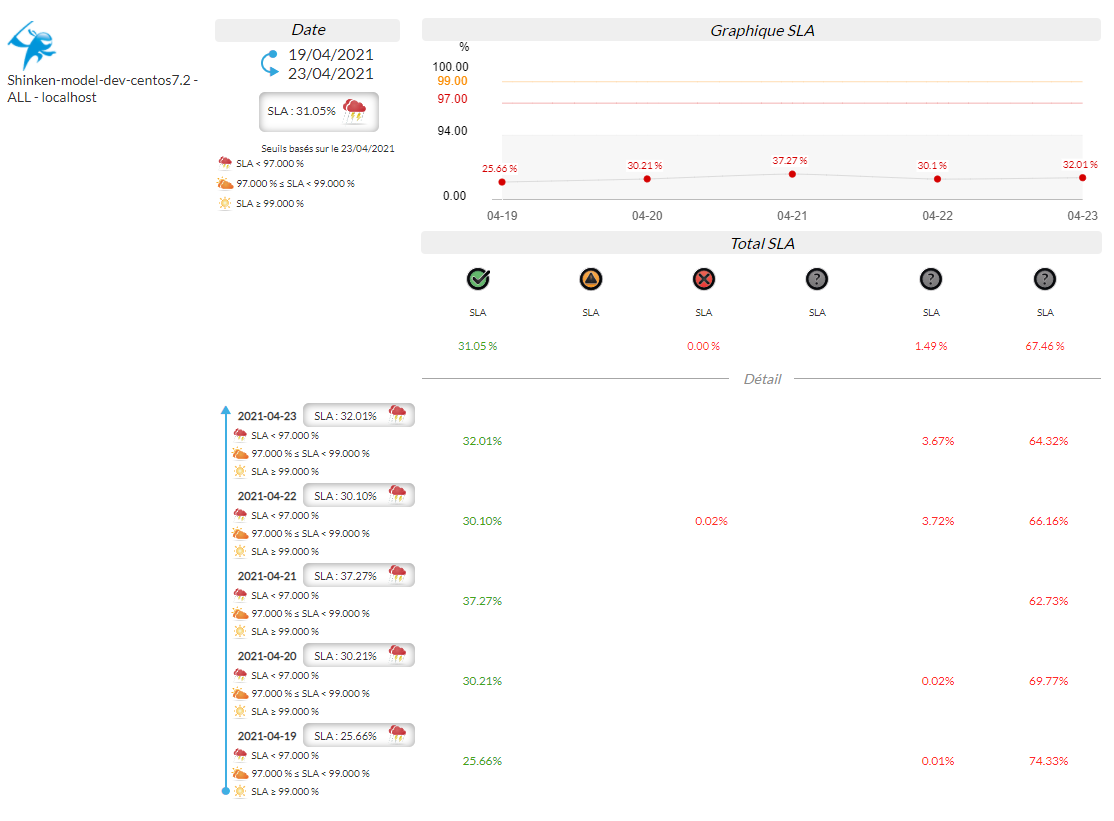Open the 2021-04-23 SLA 32.01% badge
Screen dimensions: 1114x821
pos(358,415)
